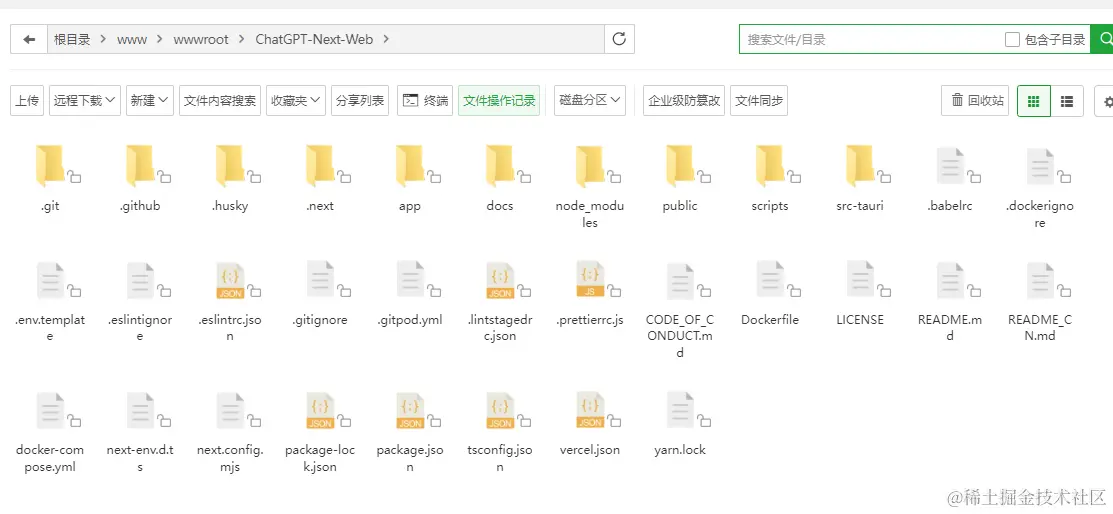The height and width of the screenshot is (514, 1113).
Task: Open the docs folder icon
Action: click(500, 165)
